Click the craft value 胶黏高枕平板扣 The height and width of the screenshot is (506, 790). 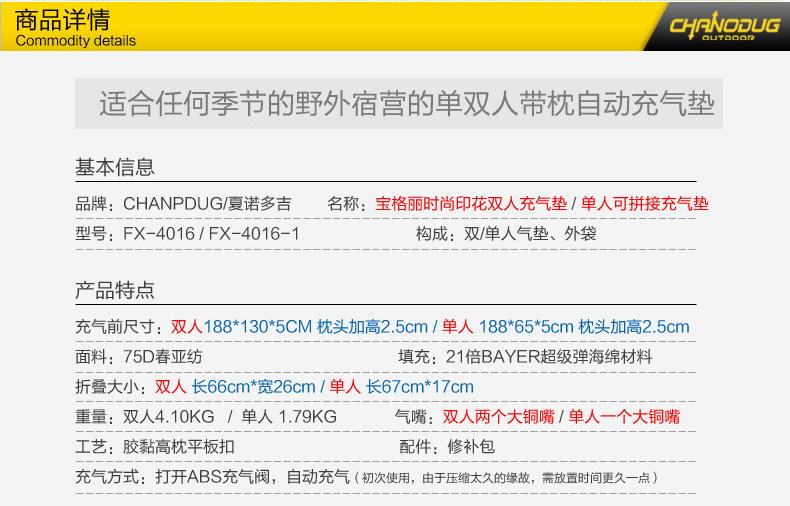coord(179,447)
